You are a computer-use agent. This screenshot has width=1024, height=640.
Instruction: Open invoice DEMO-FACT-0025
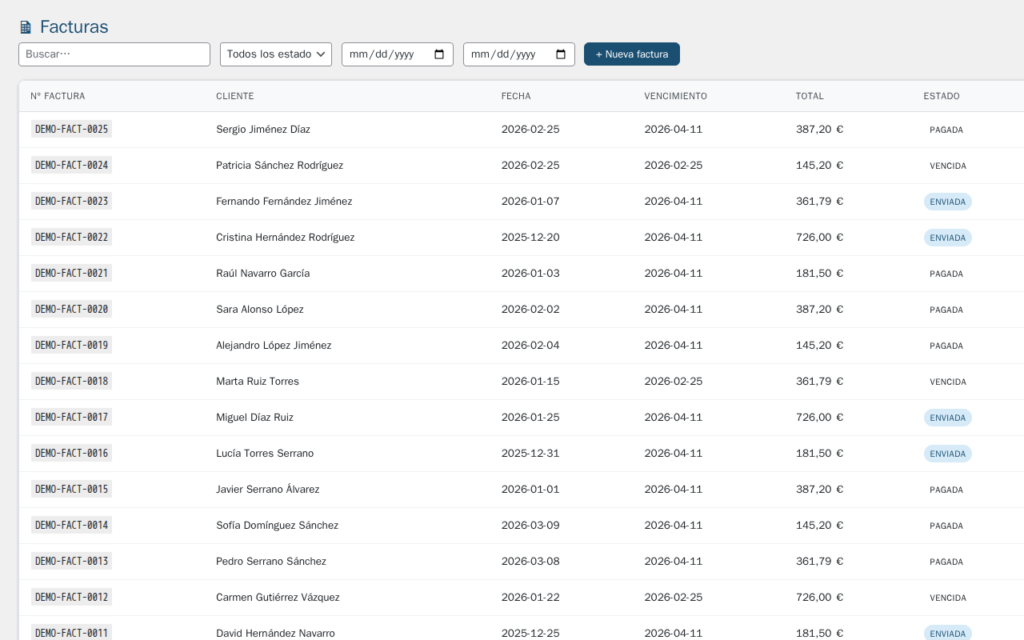point(71,128)
